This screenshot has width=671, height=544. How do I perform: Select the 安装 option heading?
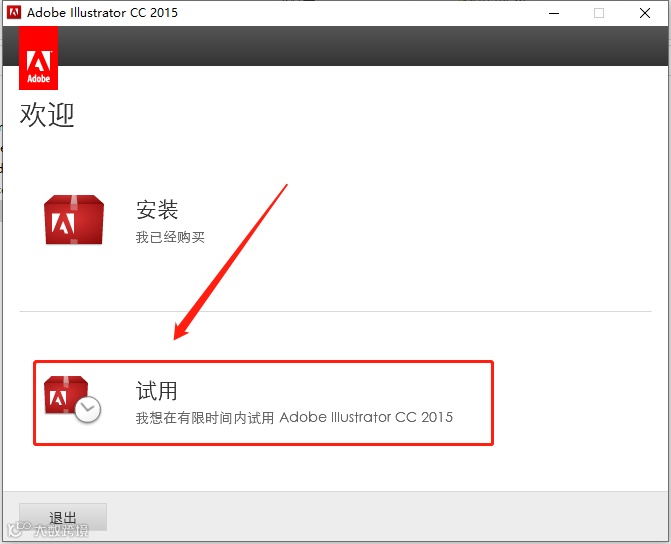157,210
